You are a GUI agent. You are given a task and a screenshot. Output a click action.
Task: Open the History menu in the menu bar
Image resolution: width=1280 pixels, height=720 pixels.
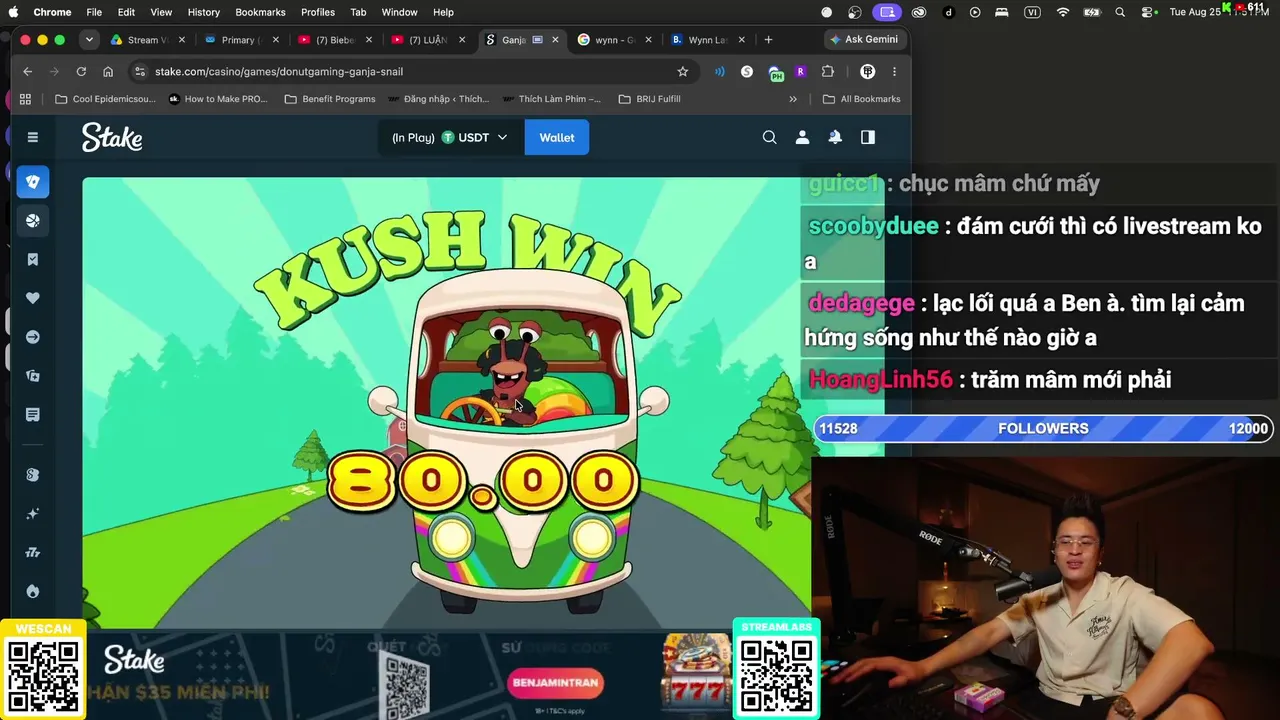(203, 12)
